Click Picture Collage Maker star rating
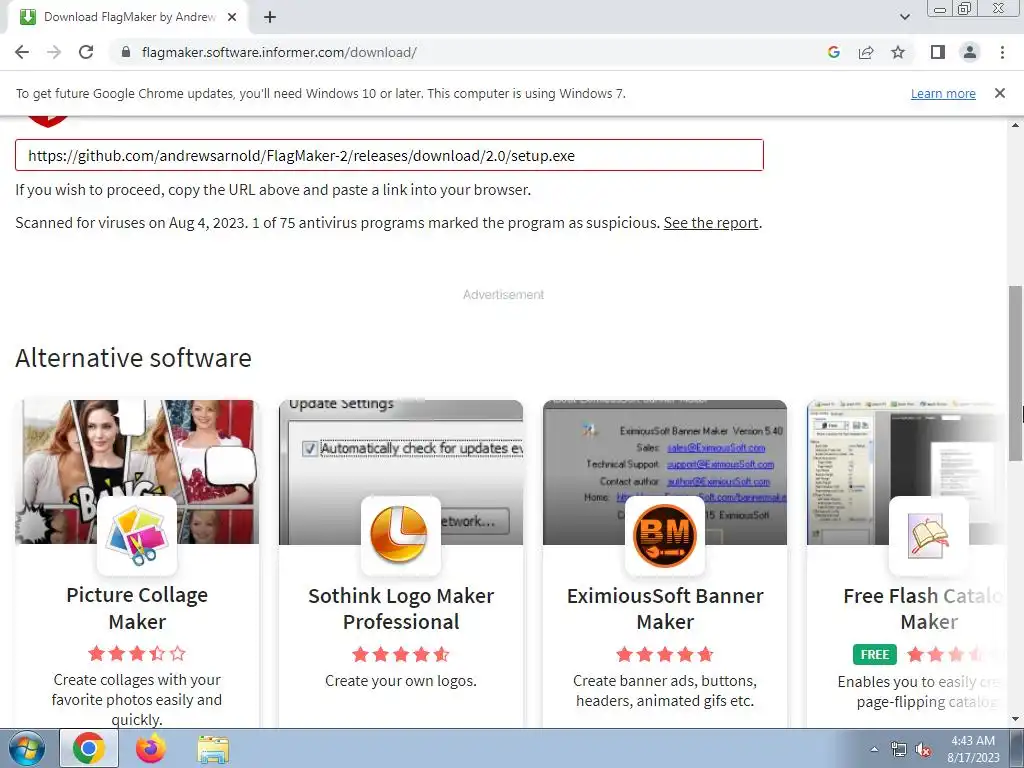 136,653
